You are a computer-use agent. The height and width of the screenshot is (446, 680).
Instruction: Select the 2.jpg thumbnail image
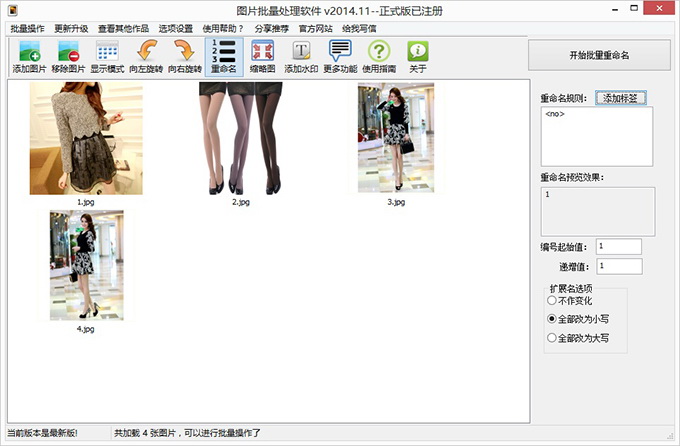click(240, 139)
